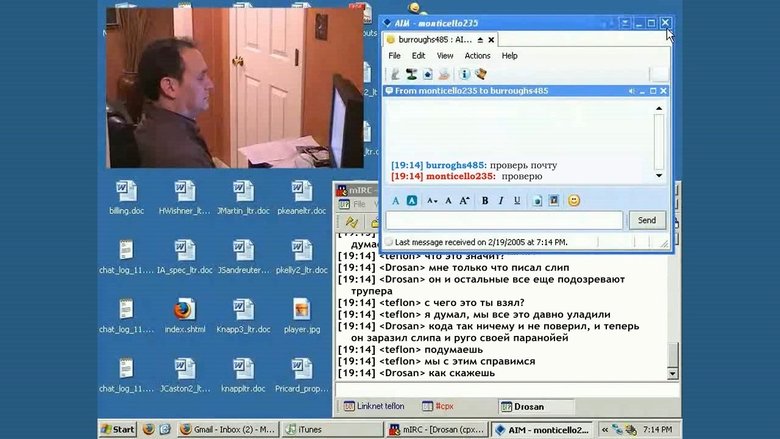Mute sound using speaker icon in conversation header
Screen dimensions: 780x439
point(632,91)
